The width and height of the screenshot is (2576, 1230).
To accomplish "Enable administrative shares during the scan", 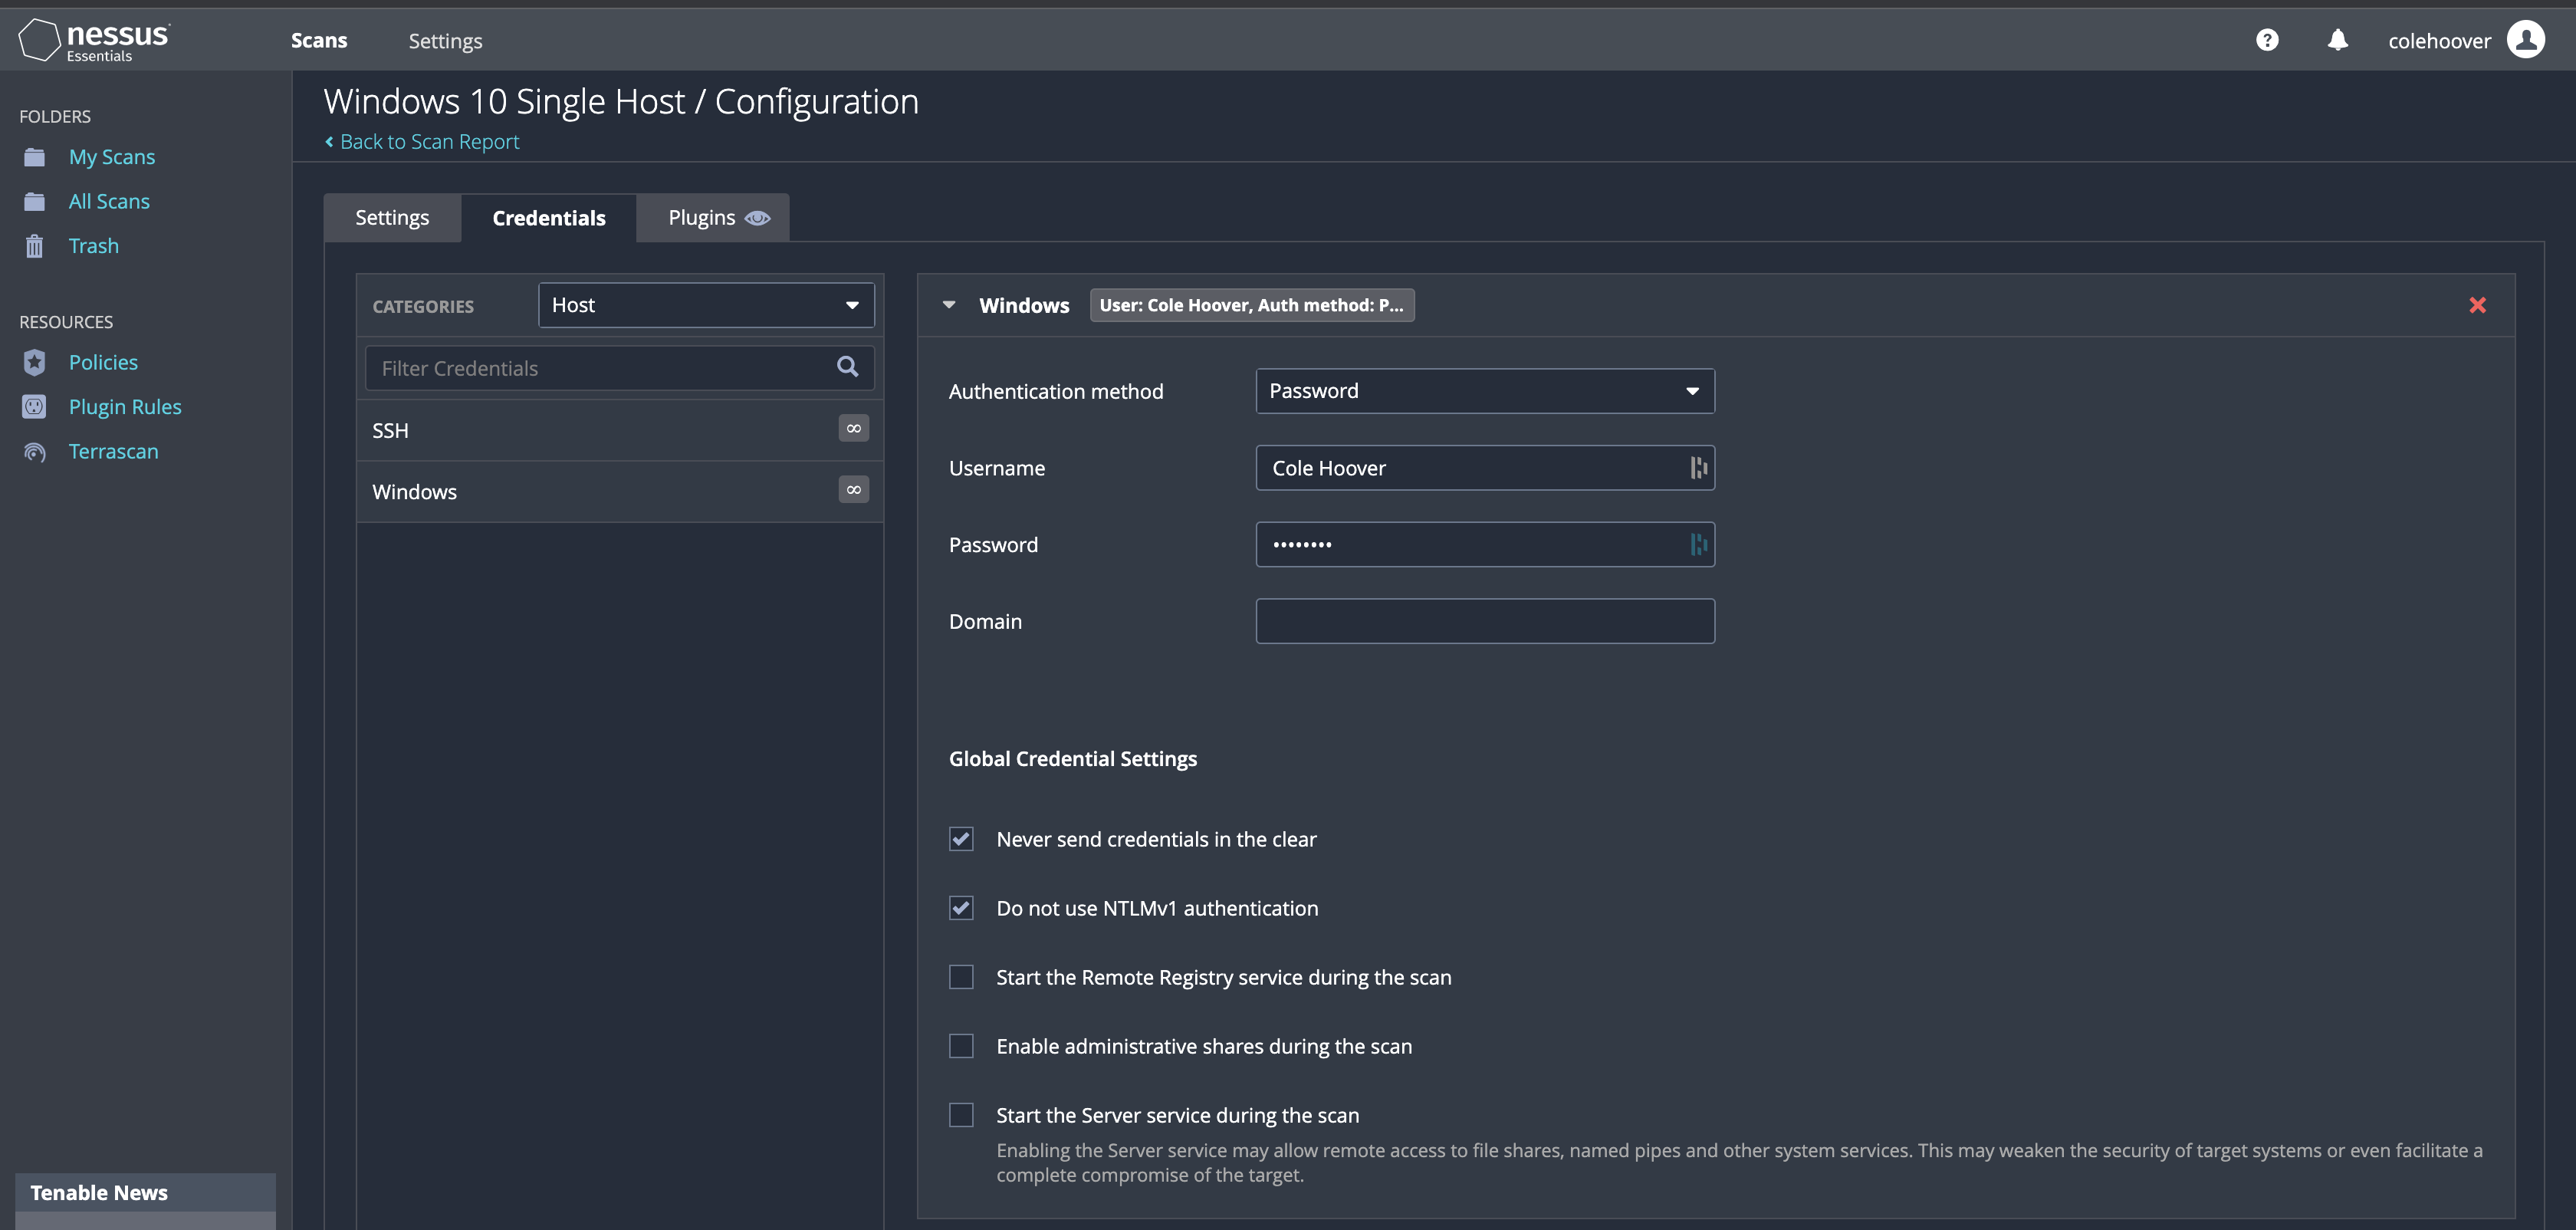I will click(x=961, y=1046).
